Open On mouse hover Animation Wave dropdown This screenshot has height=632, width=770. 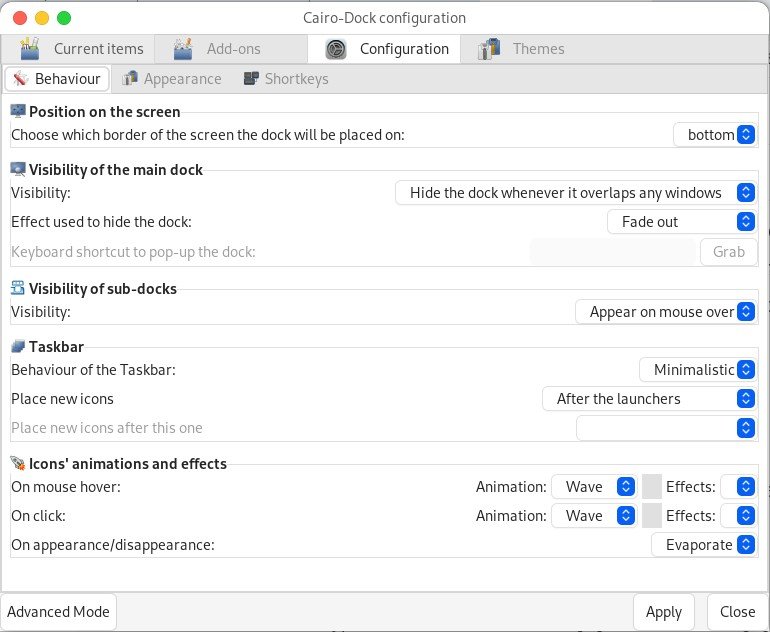[594, 486]
